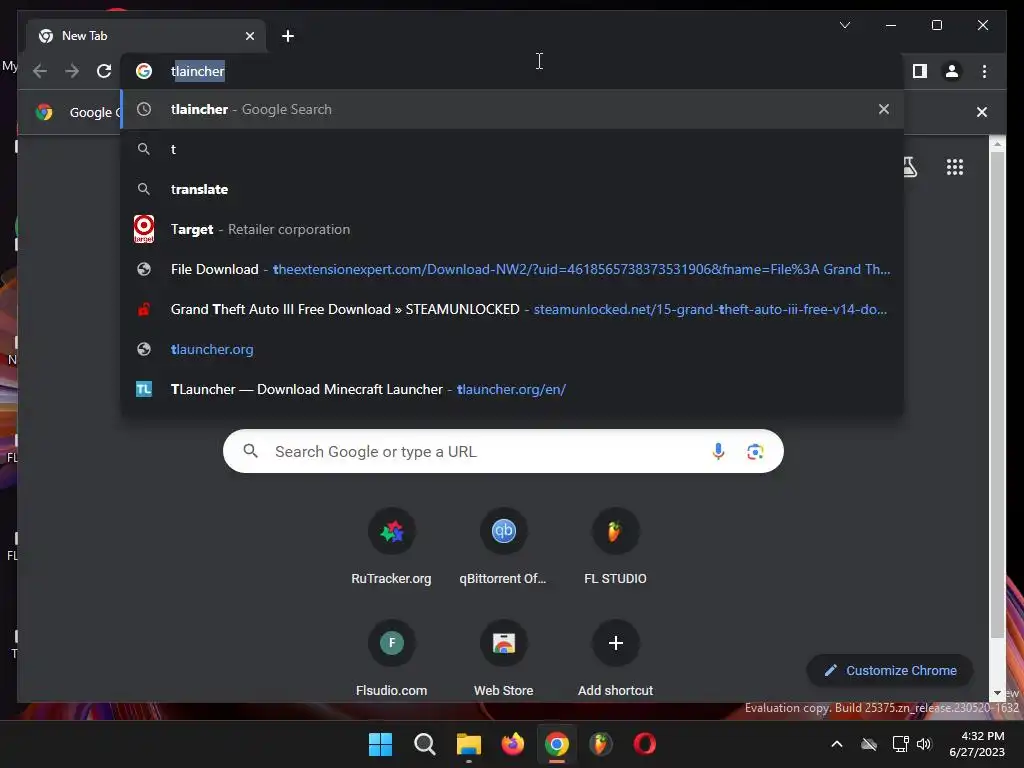Viewport: 1024px width, 768px height.
Task: Open the Google apps grid
Action: point(955,167)
